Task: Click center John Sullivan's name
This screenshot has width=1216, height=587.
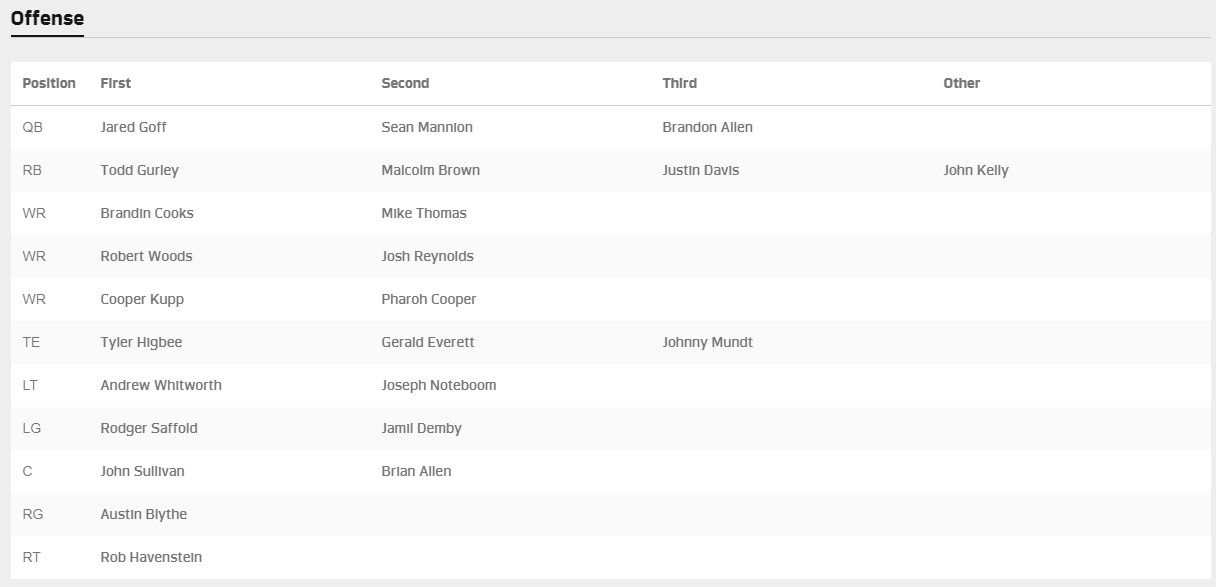Action: point(142,471)
